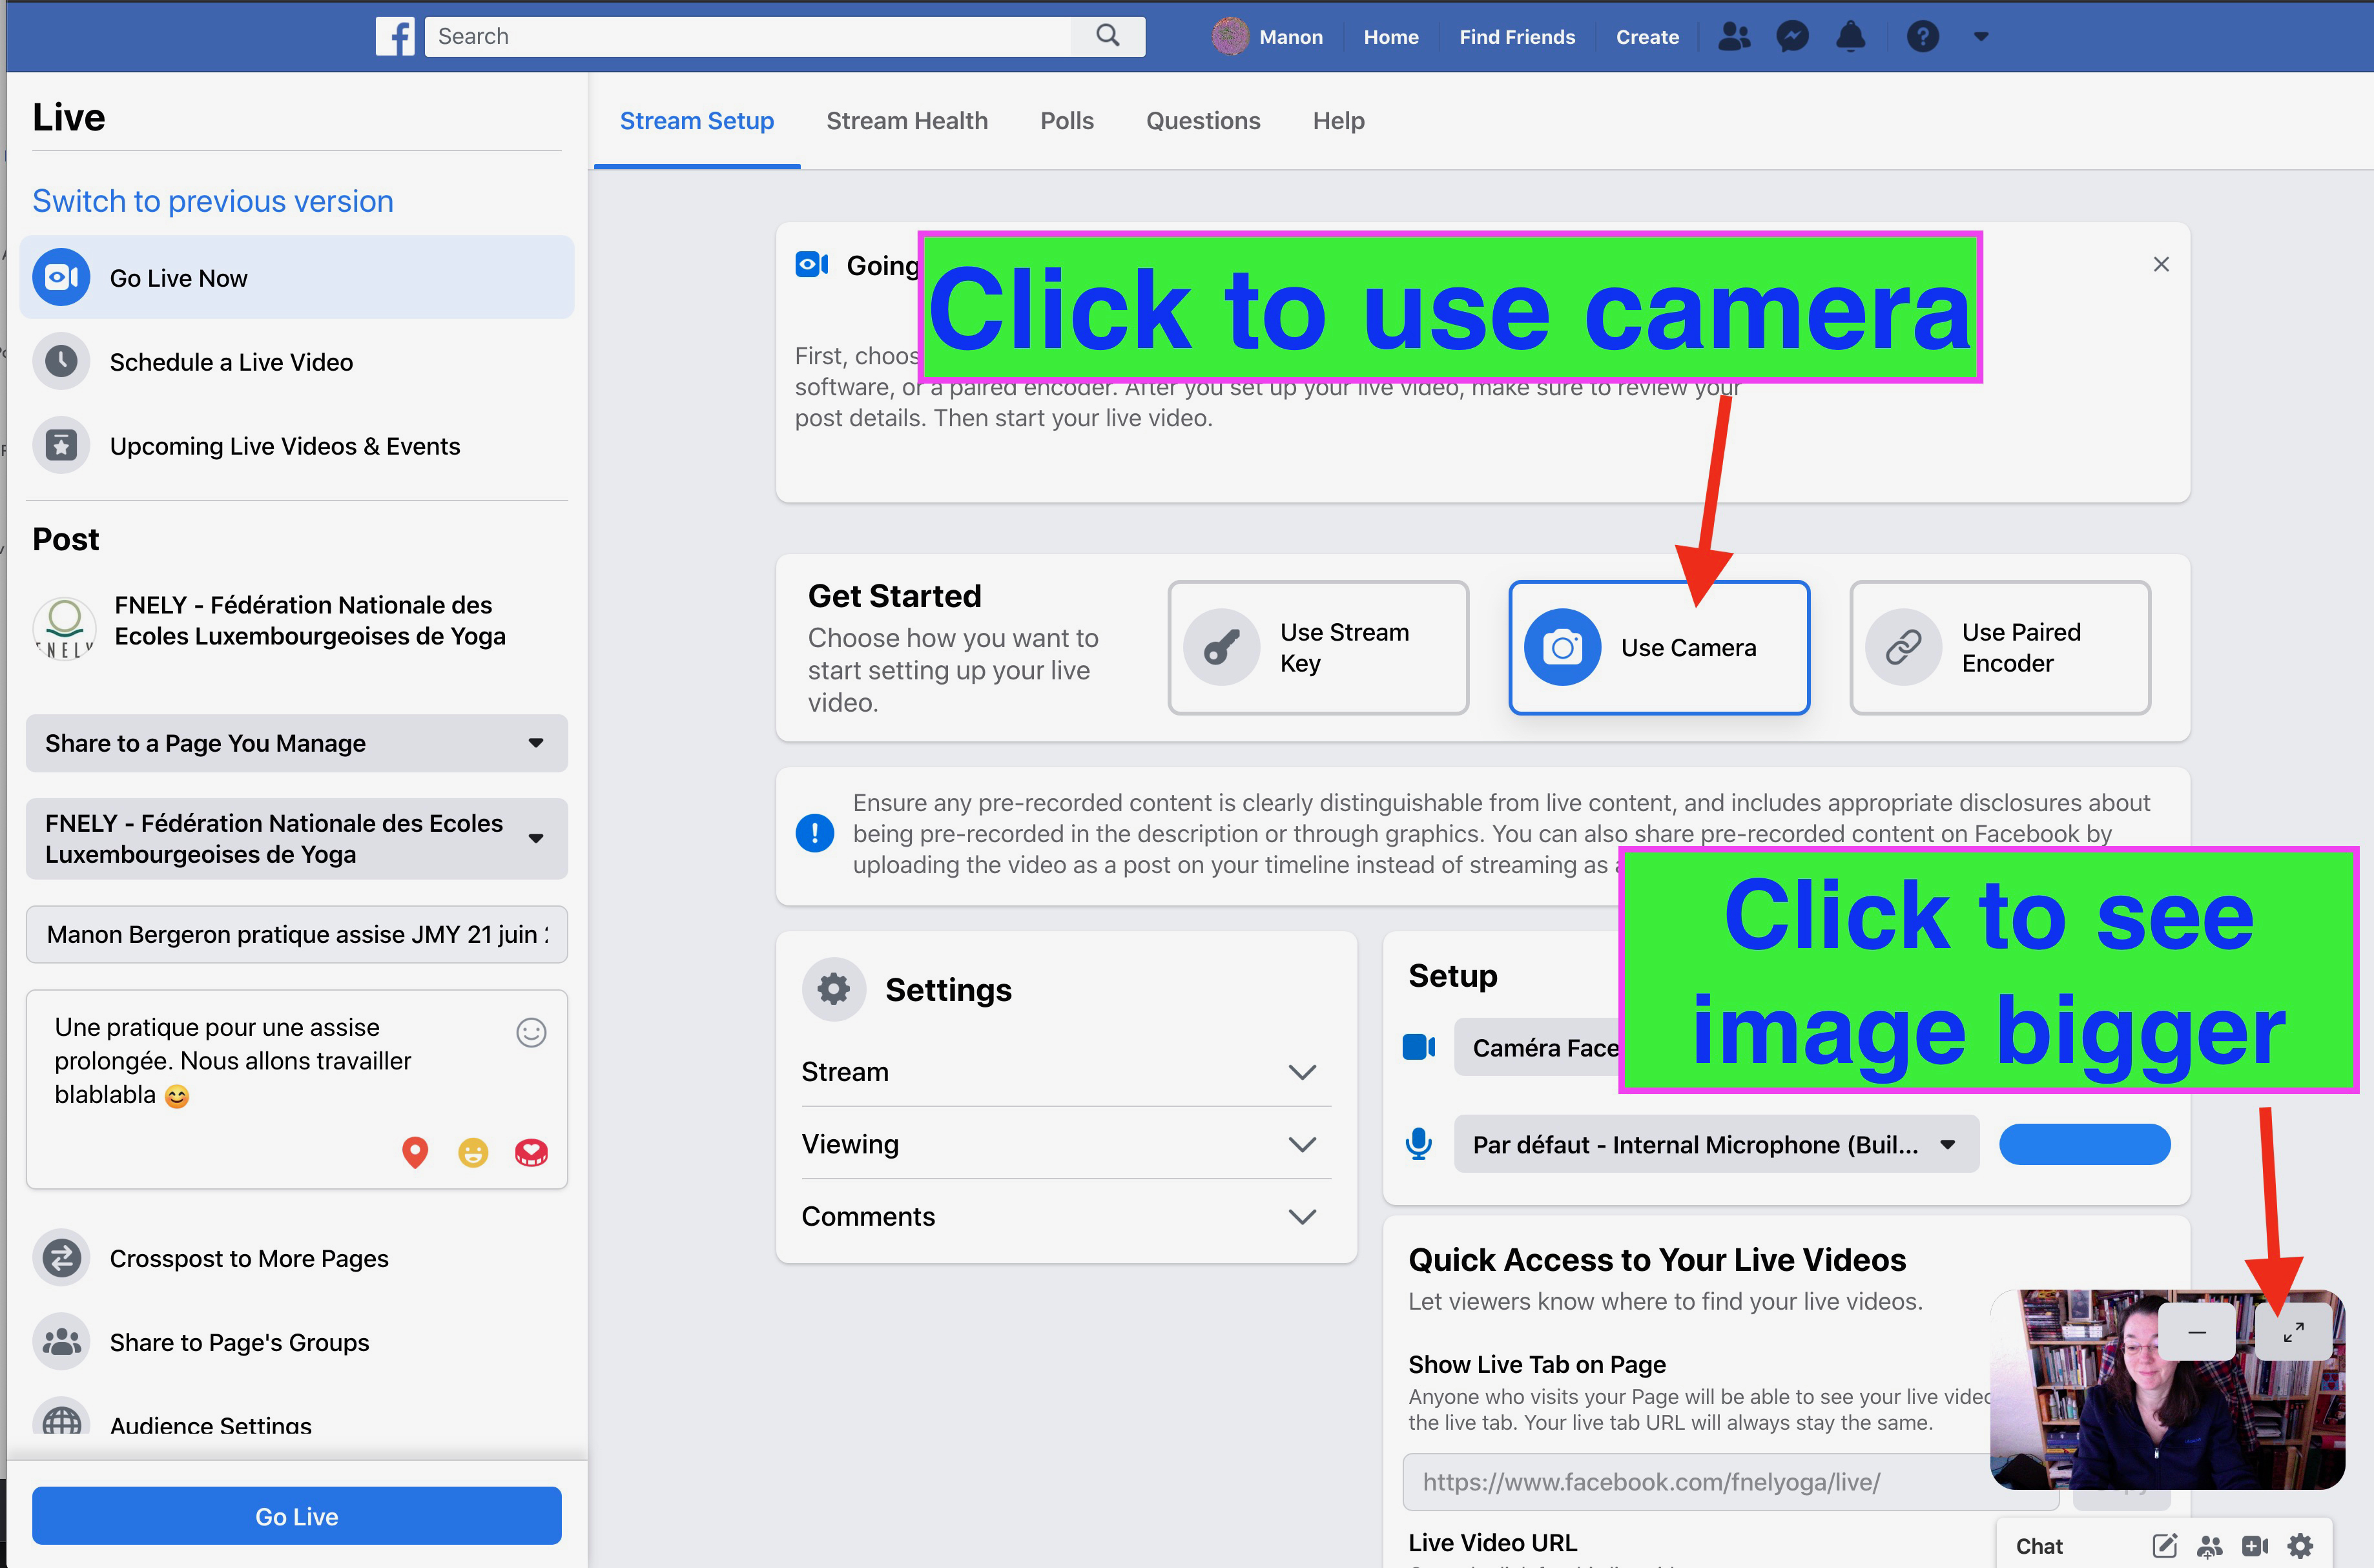This screenshot has height=1568, width=2374.
Task: Select the Use Camera option
Action: pyautogui.click(x=1659, y=648)
